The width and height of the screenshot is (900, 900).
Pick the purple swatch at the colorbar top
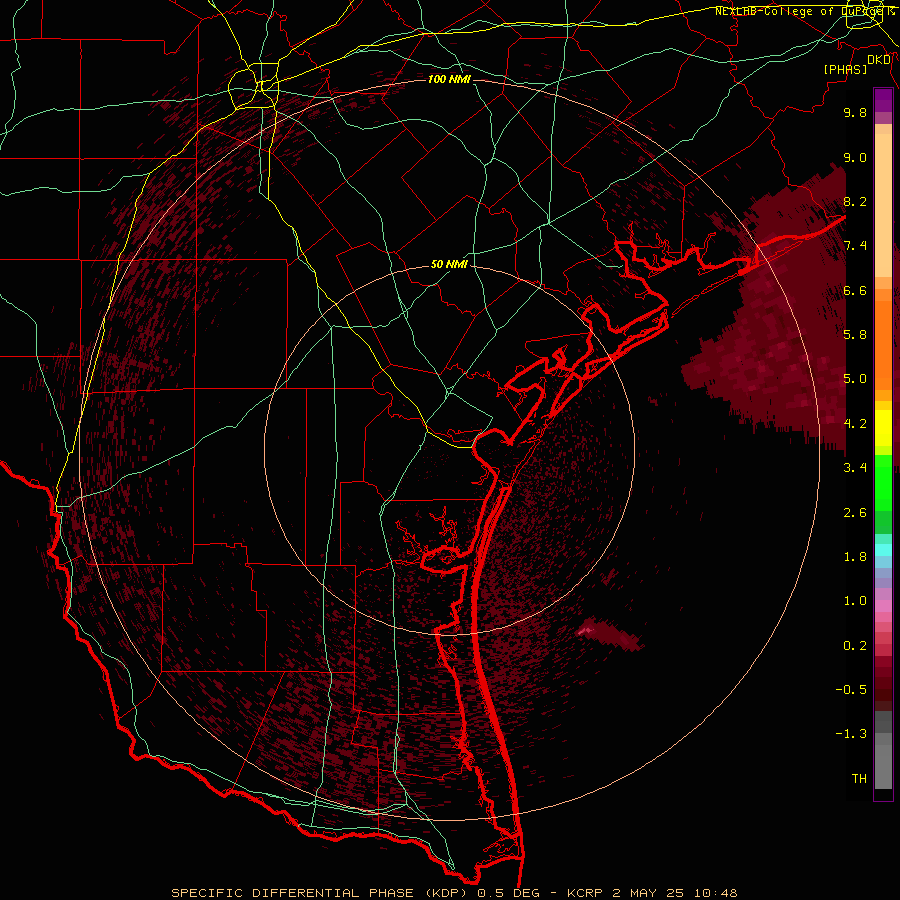[883, 100]
